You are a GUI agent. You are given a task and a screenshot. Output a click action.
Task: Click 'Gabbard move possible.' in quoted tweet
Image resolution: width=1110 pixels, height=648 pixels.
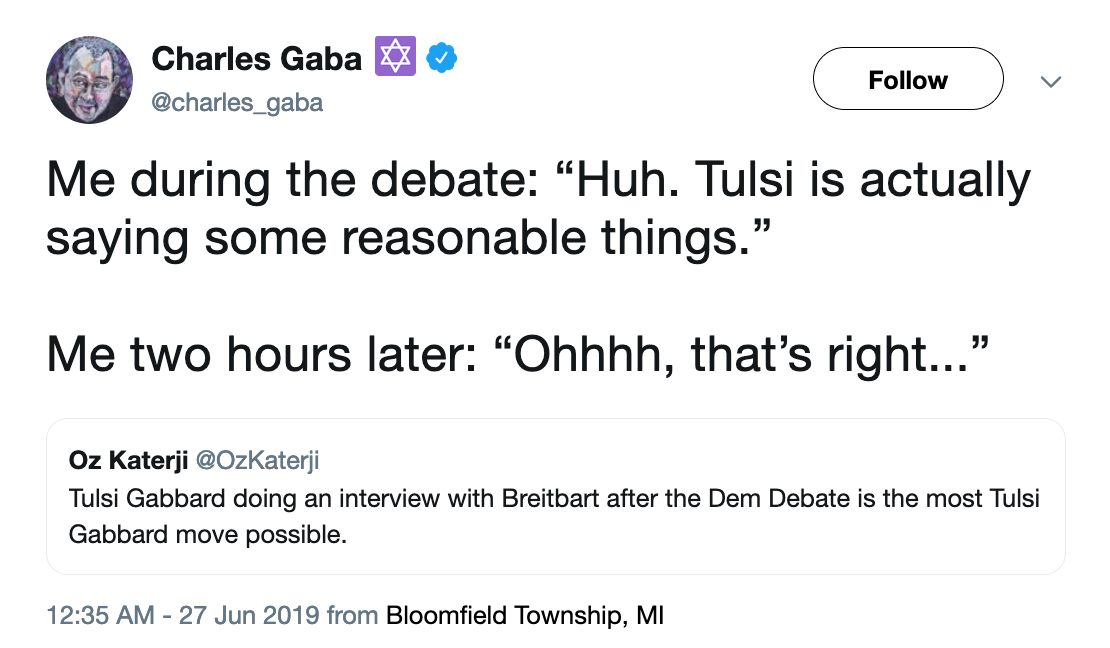tap(207, 535)
